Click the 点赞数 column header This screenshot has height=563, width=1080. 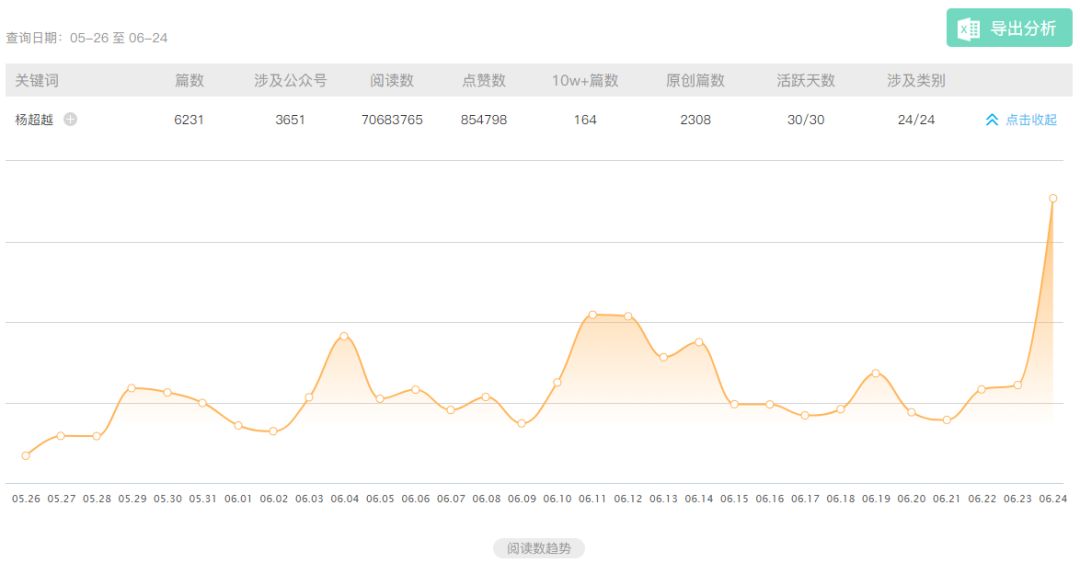[483, 80]
